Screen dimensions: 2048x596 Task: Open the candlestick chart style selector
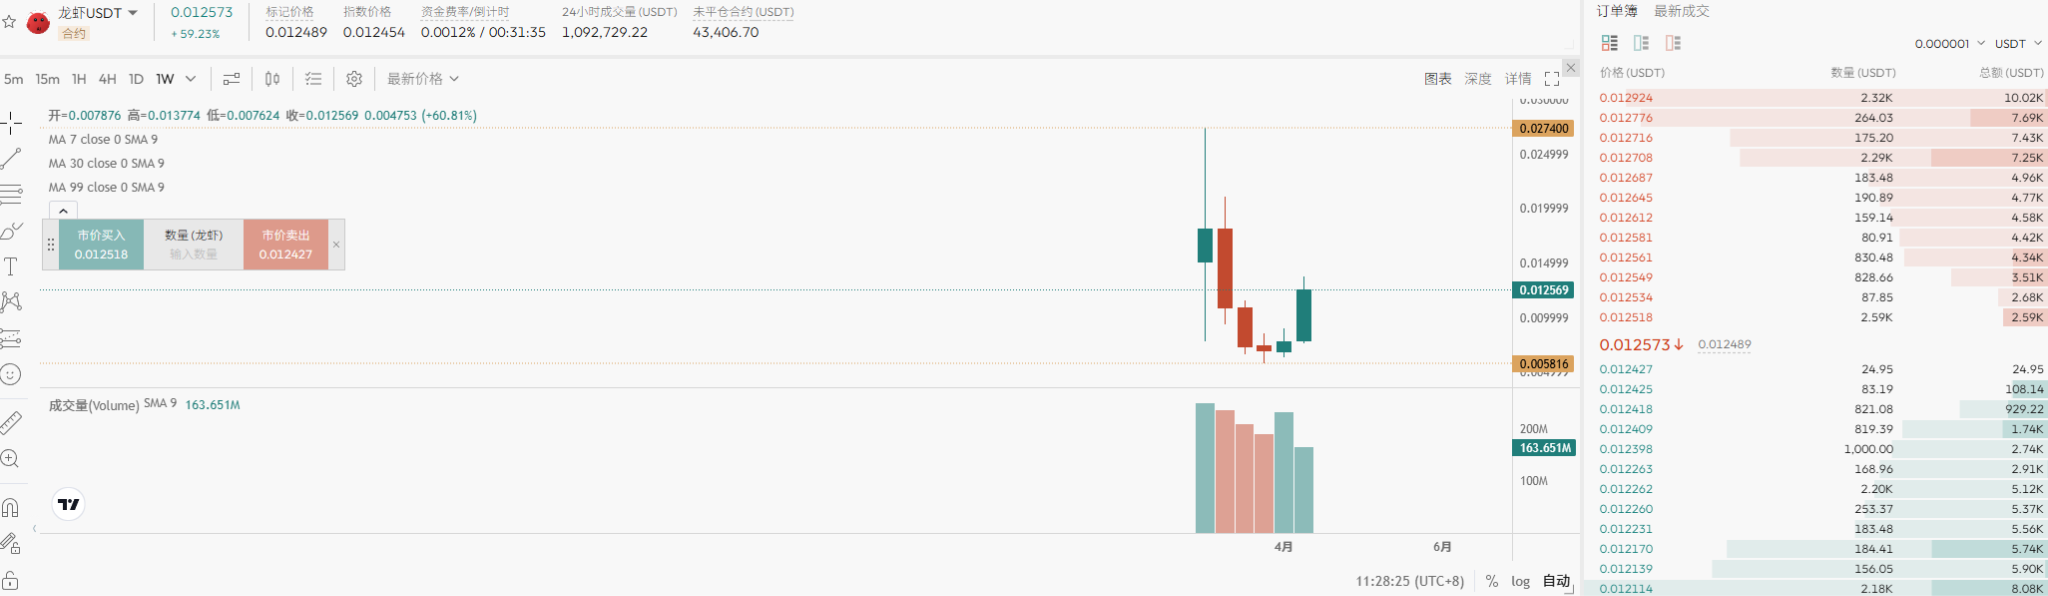(x=272, y=78)
